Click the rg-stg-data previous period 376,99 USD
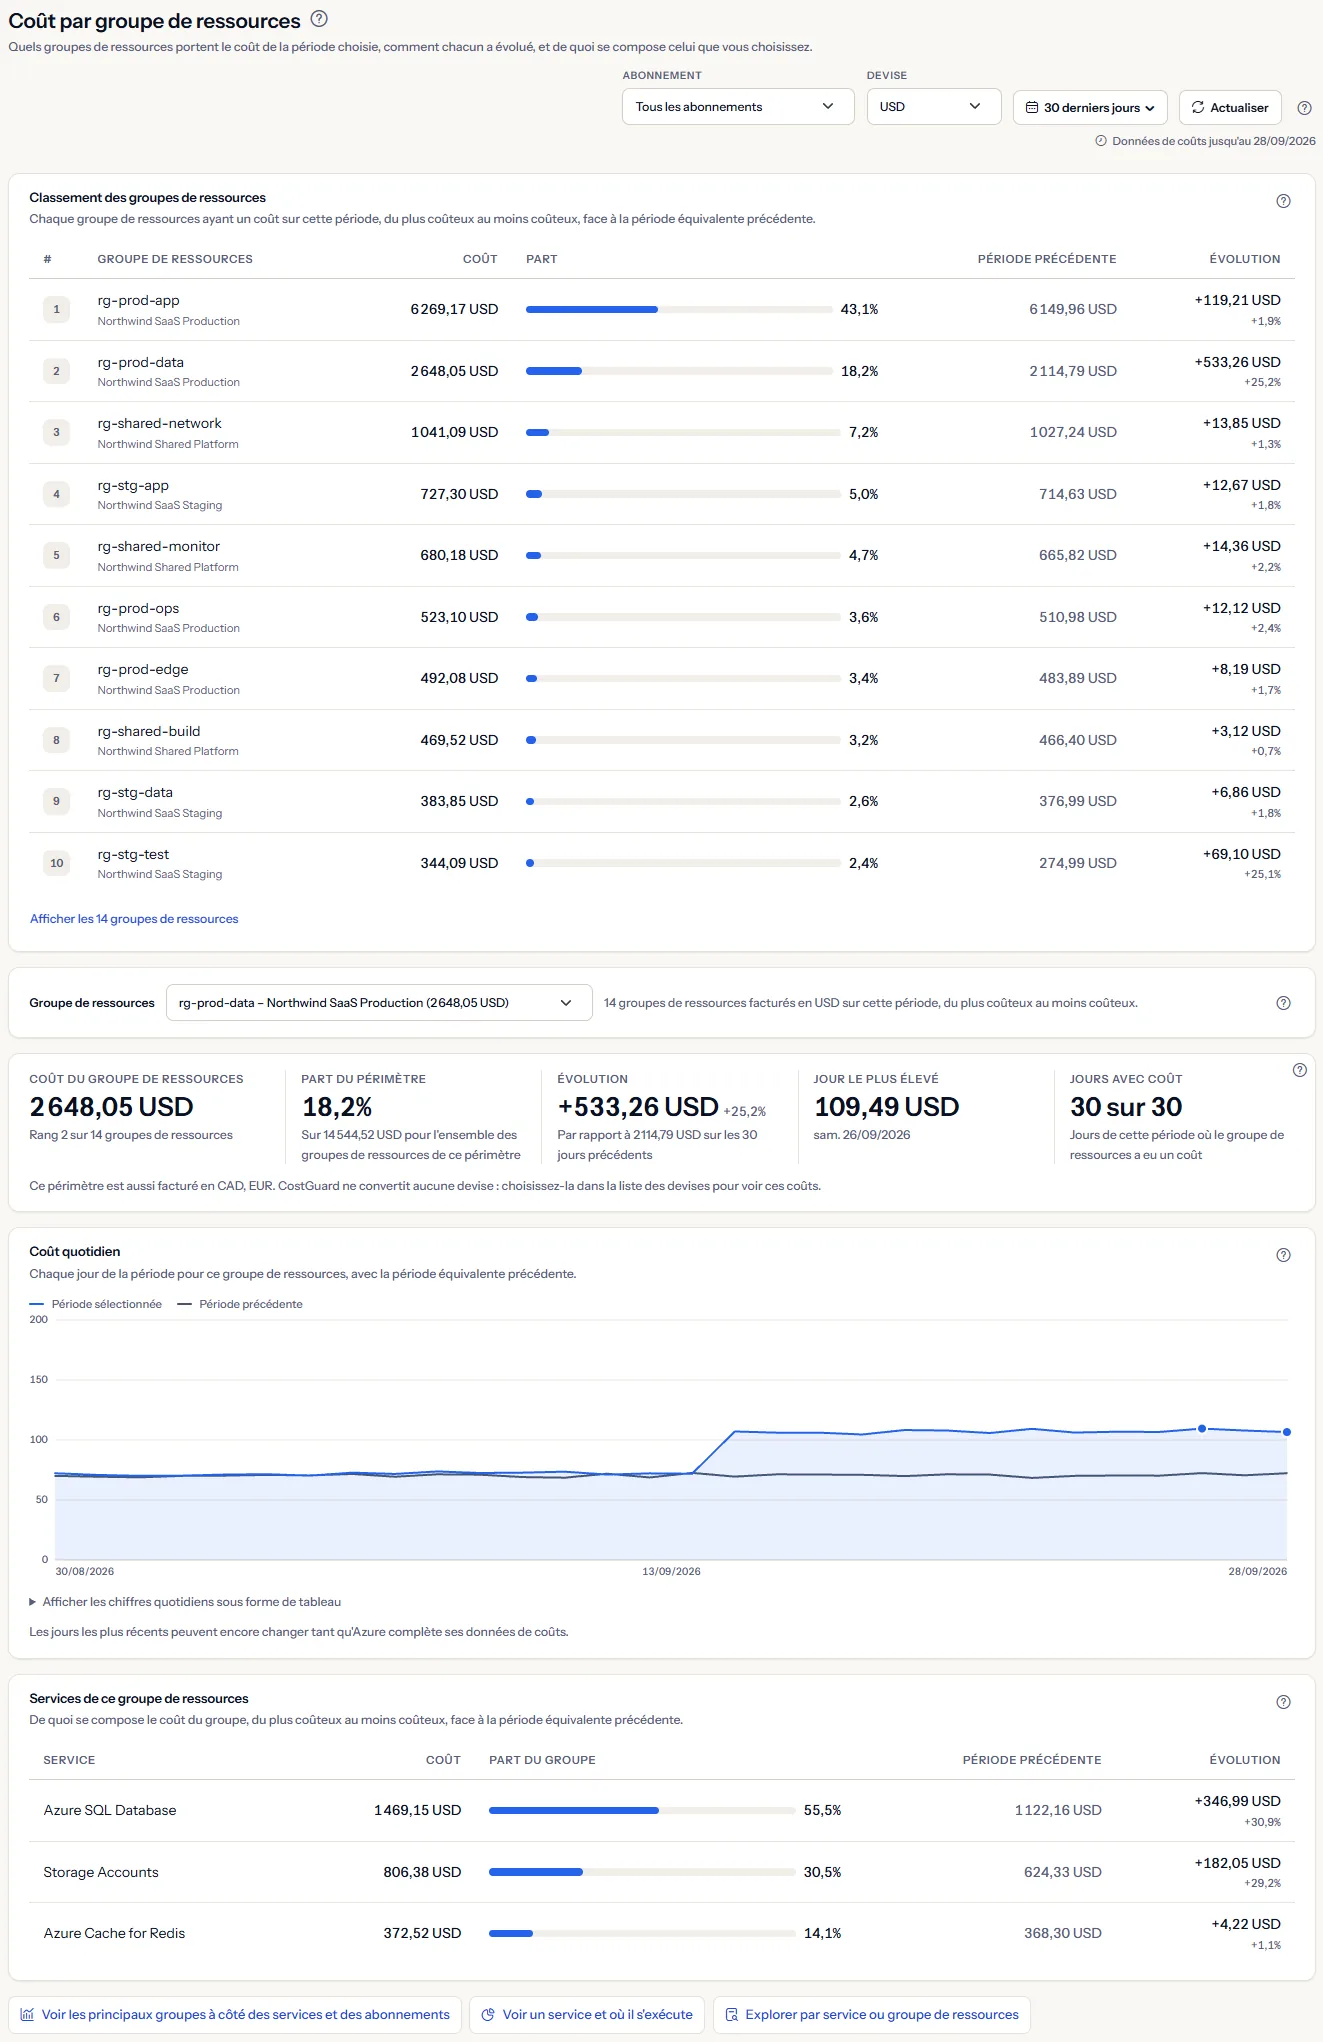Screen dimensions: 1323x2042 click(1078, 802)
